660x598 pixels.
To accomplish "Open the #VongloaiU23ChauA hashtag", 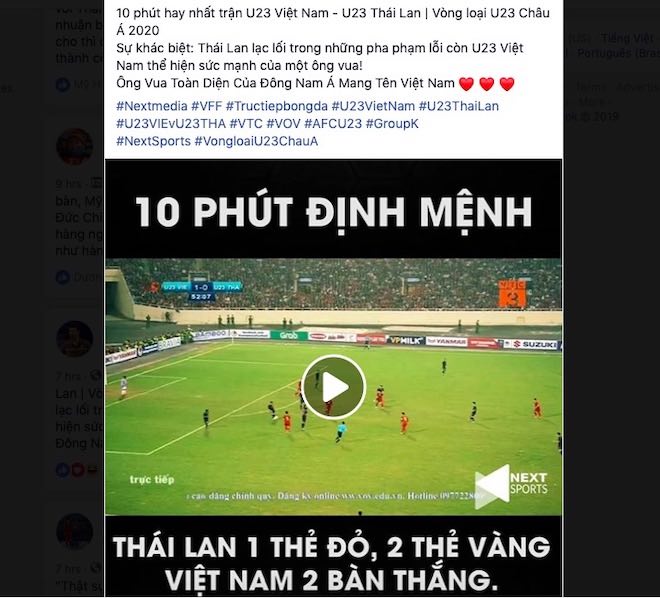I will click(x=256, y=141).
